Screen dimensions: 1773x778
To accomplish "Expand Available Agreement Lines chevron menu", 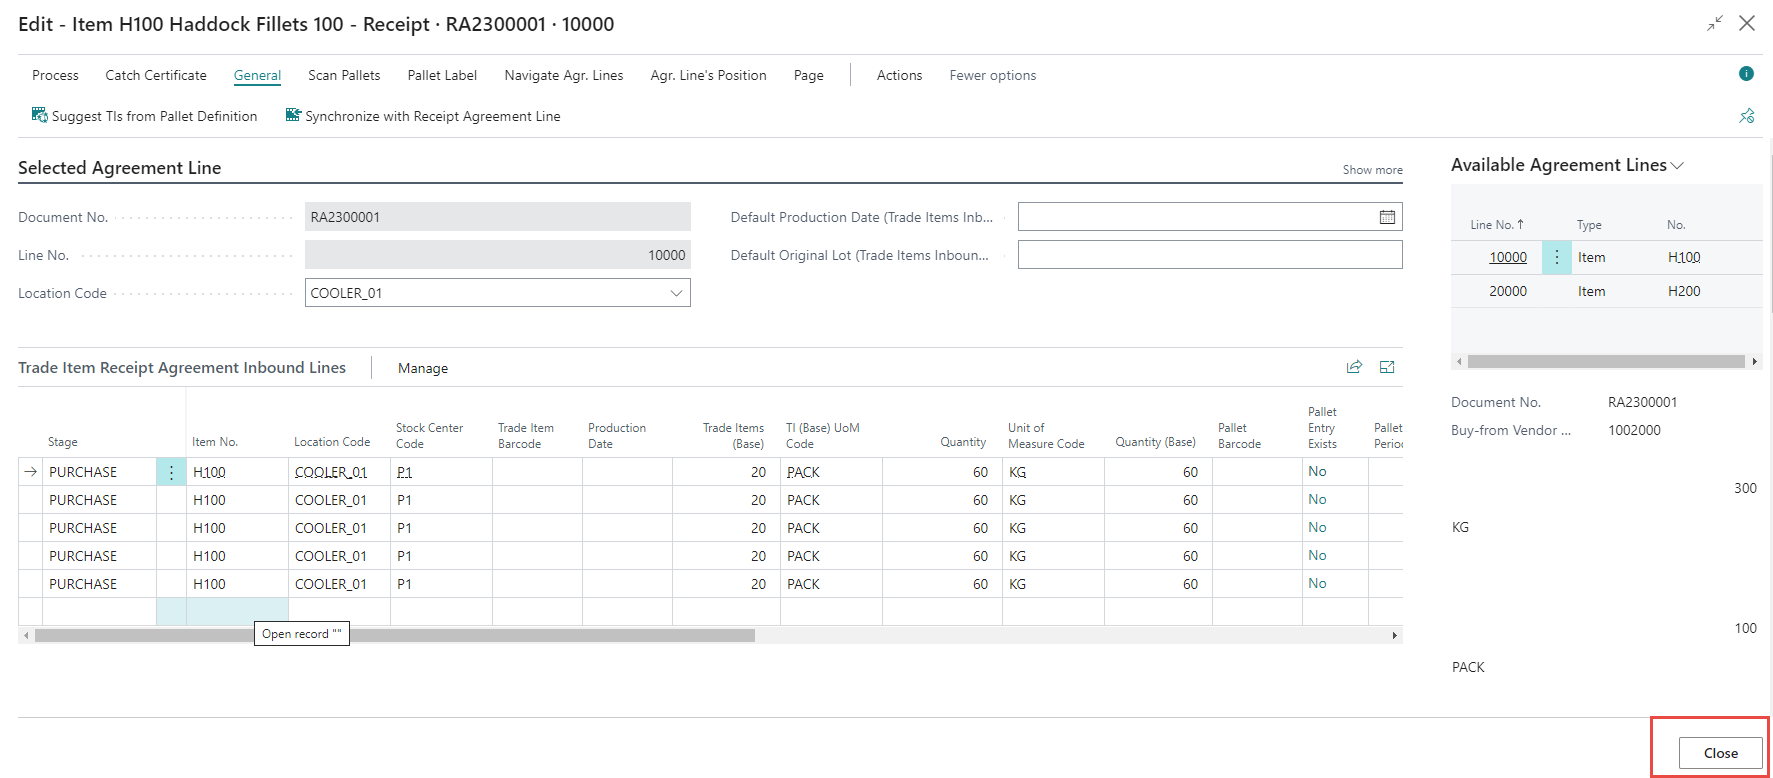I will (1677, 166).
